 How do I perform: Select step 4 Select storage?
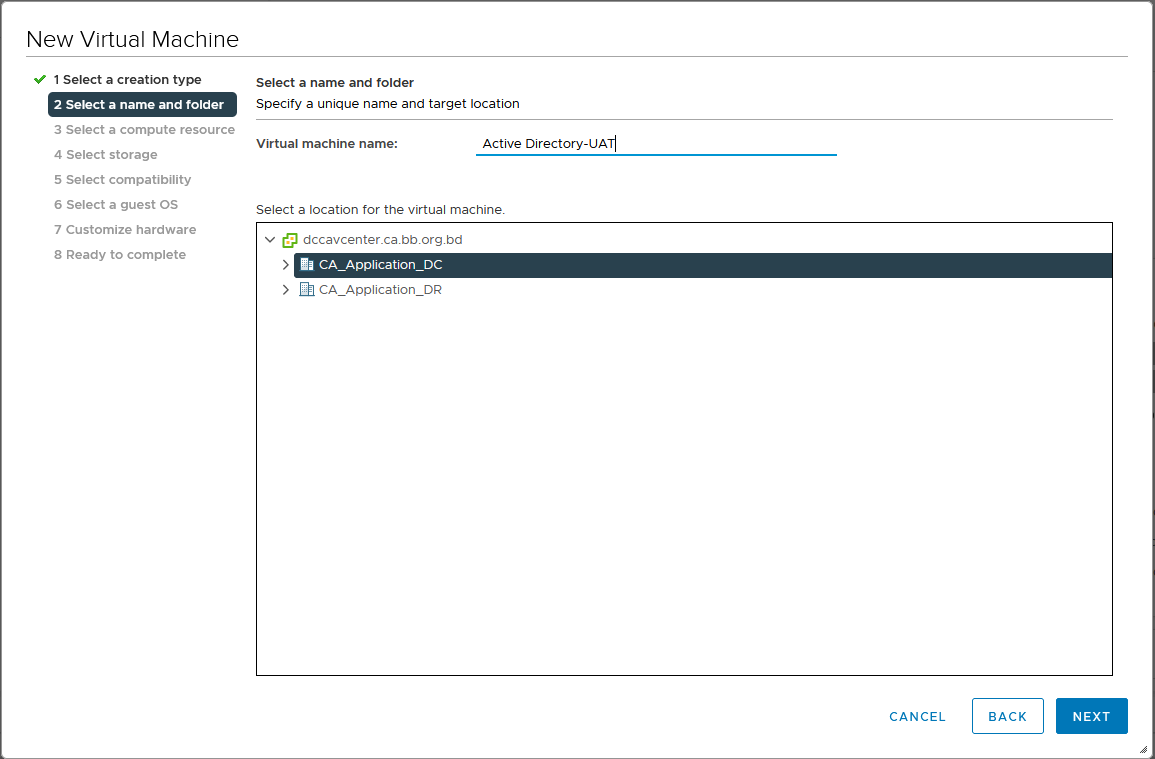coord(105,155)
